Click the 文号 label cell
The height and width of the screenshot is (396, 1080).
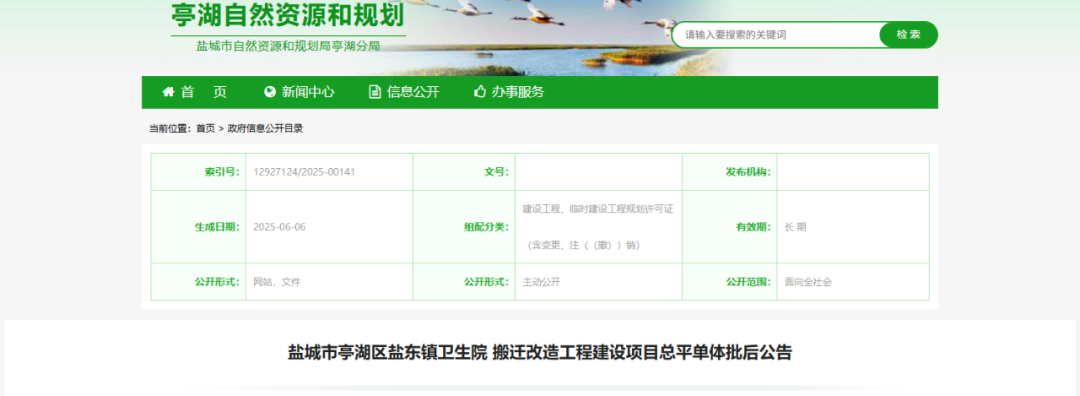click(464, 172)
